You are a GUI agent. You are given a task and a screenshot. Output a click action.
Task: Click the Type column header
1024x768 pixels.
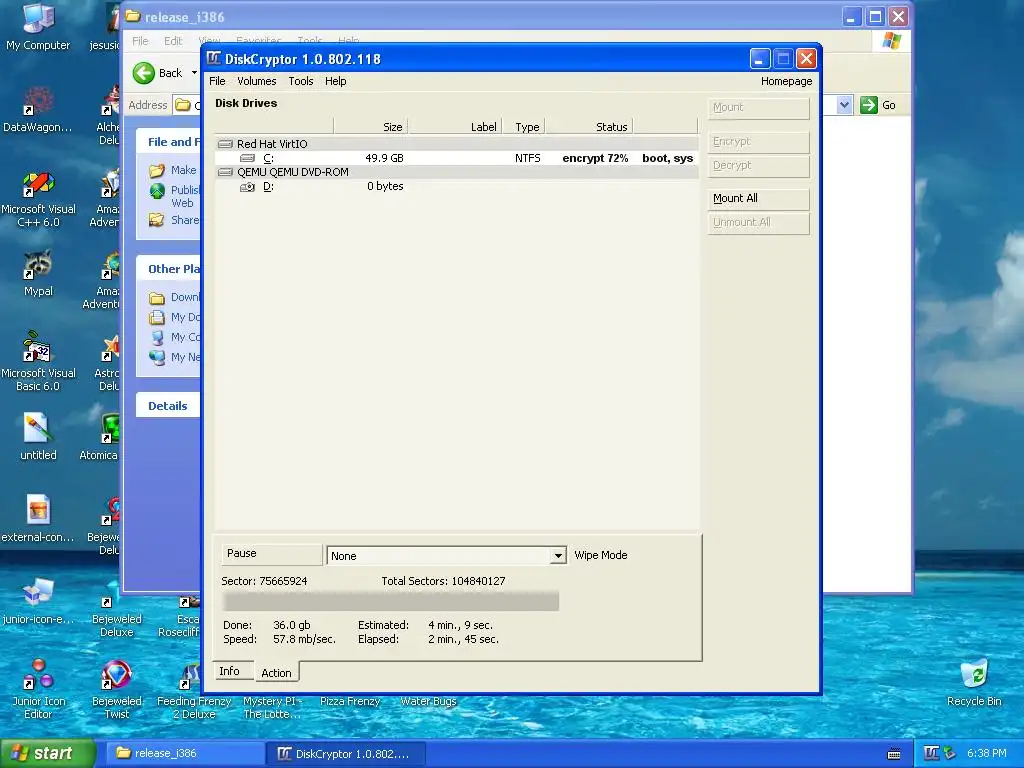tap(524, 127)
